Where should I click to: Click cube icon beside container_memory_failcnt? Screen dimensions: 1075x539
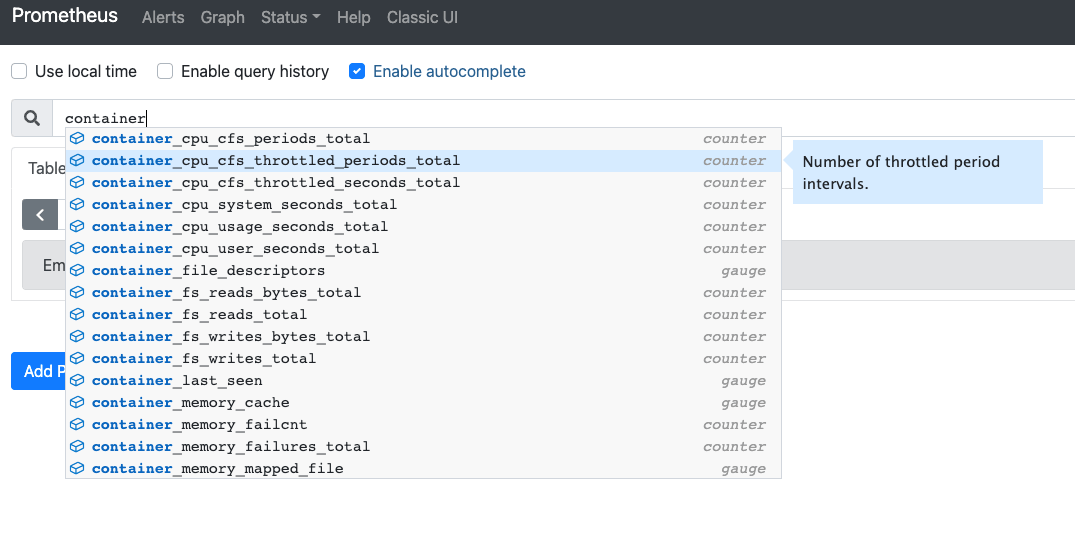point(77,424)
